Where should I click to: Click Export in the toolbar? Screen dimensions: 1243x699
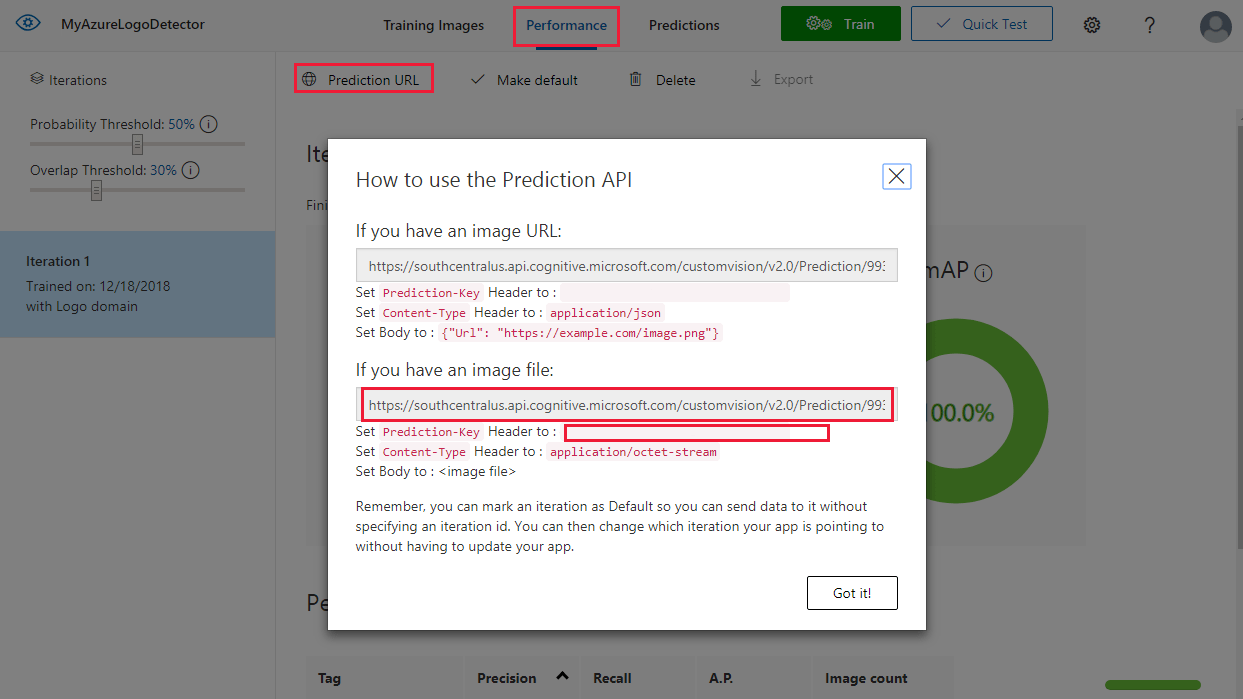[781, 79]
